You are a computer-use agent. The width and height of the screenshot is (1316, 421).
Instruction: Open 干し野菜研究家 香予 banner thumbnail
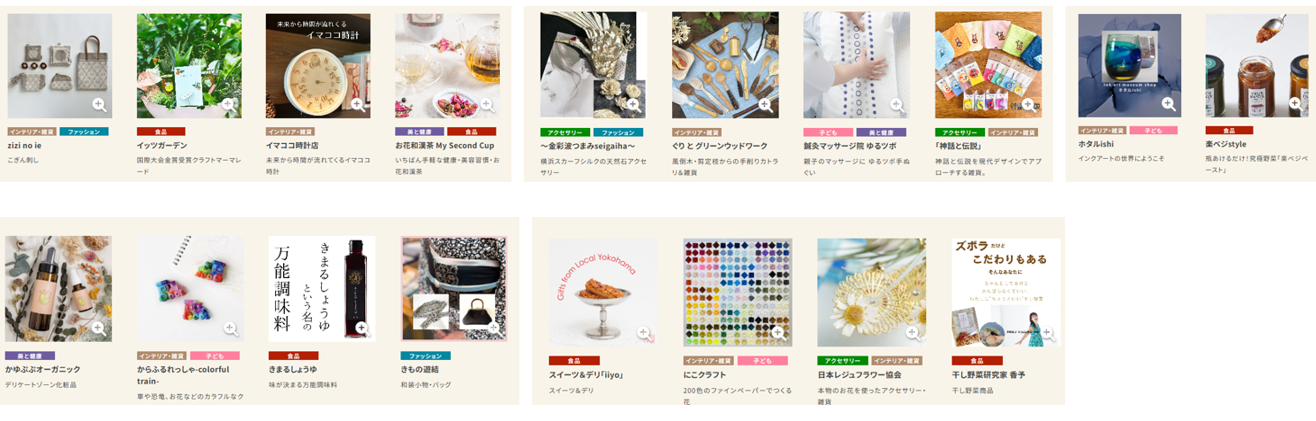point(1006,293)
